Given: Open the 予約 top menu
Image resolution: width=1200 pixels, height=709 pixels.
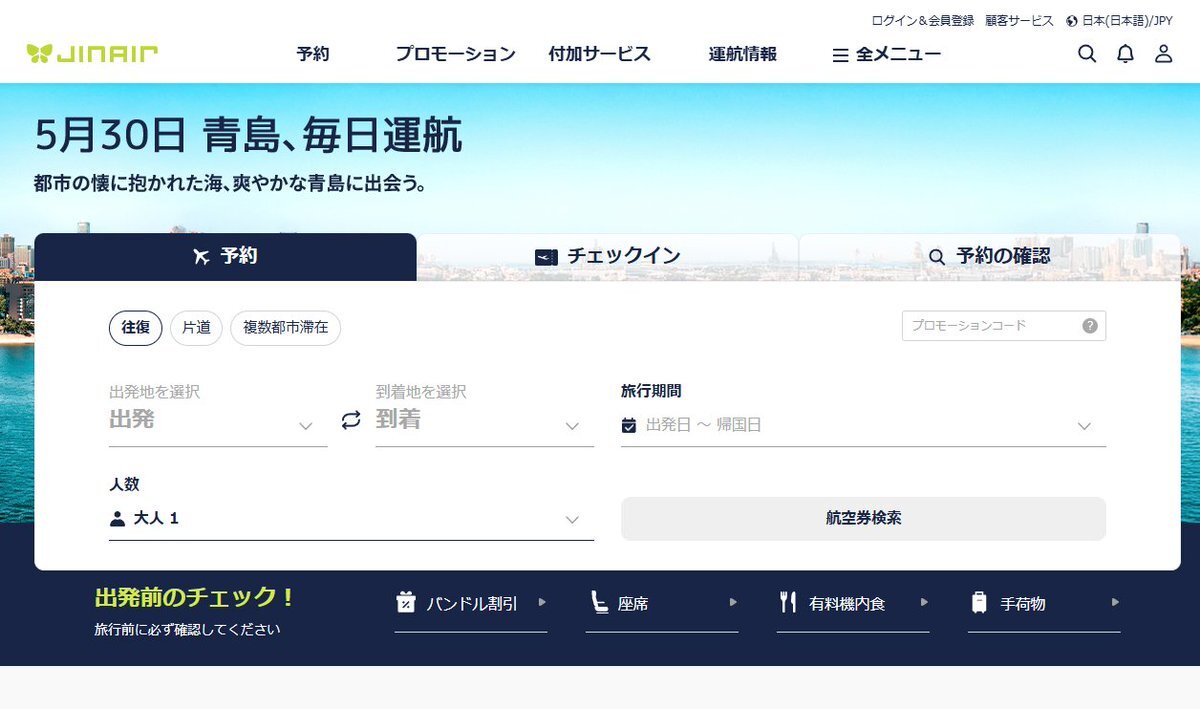Looking at the screenshot, I should [313, 54].
